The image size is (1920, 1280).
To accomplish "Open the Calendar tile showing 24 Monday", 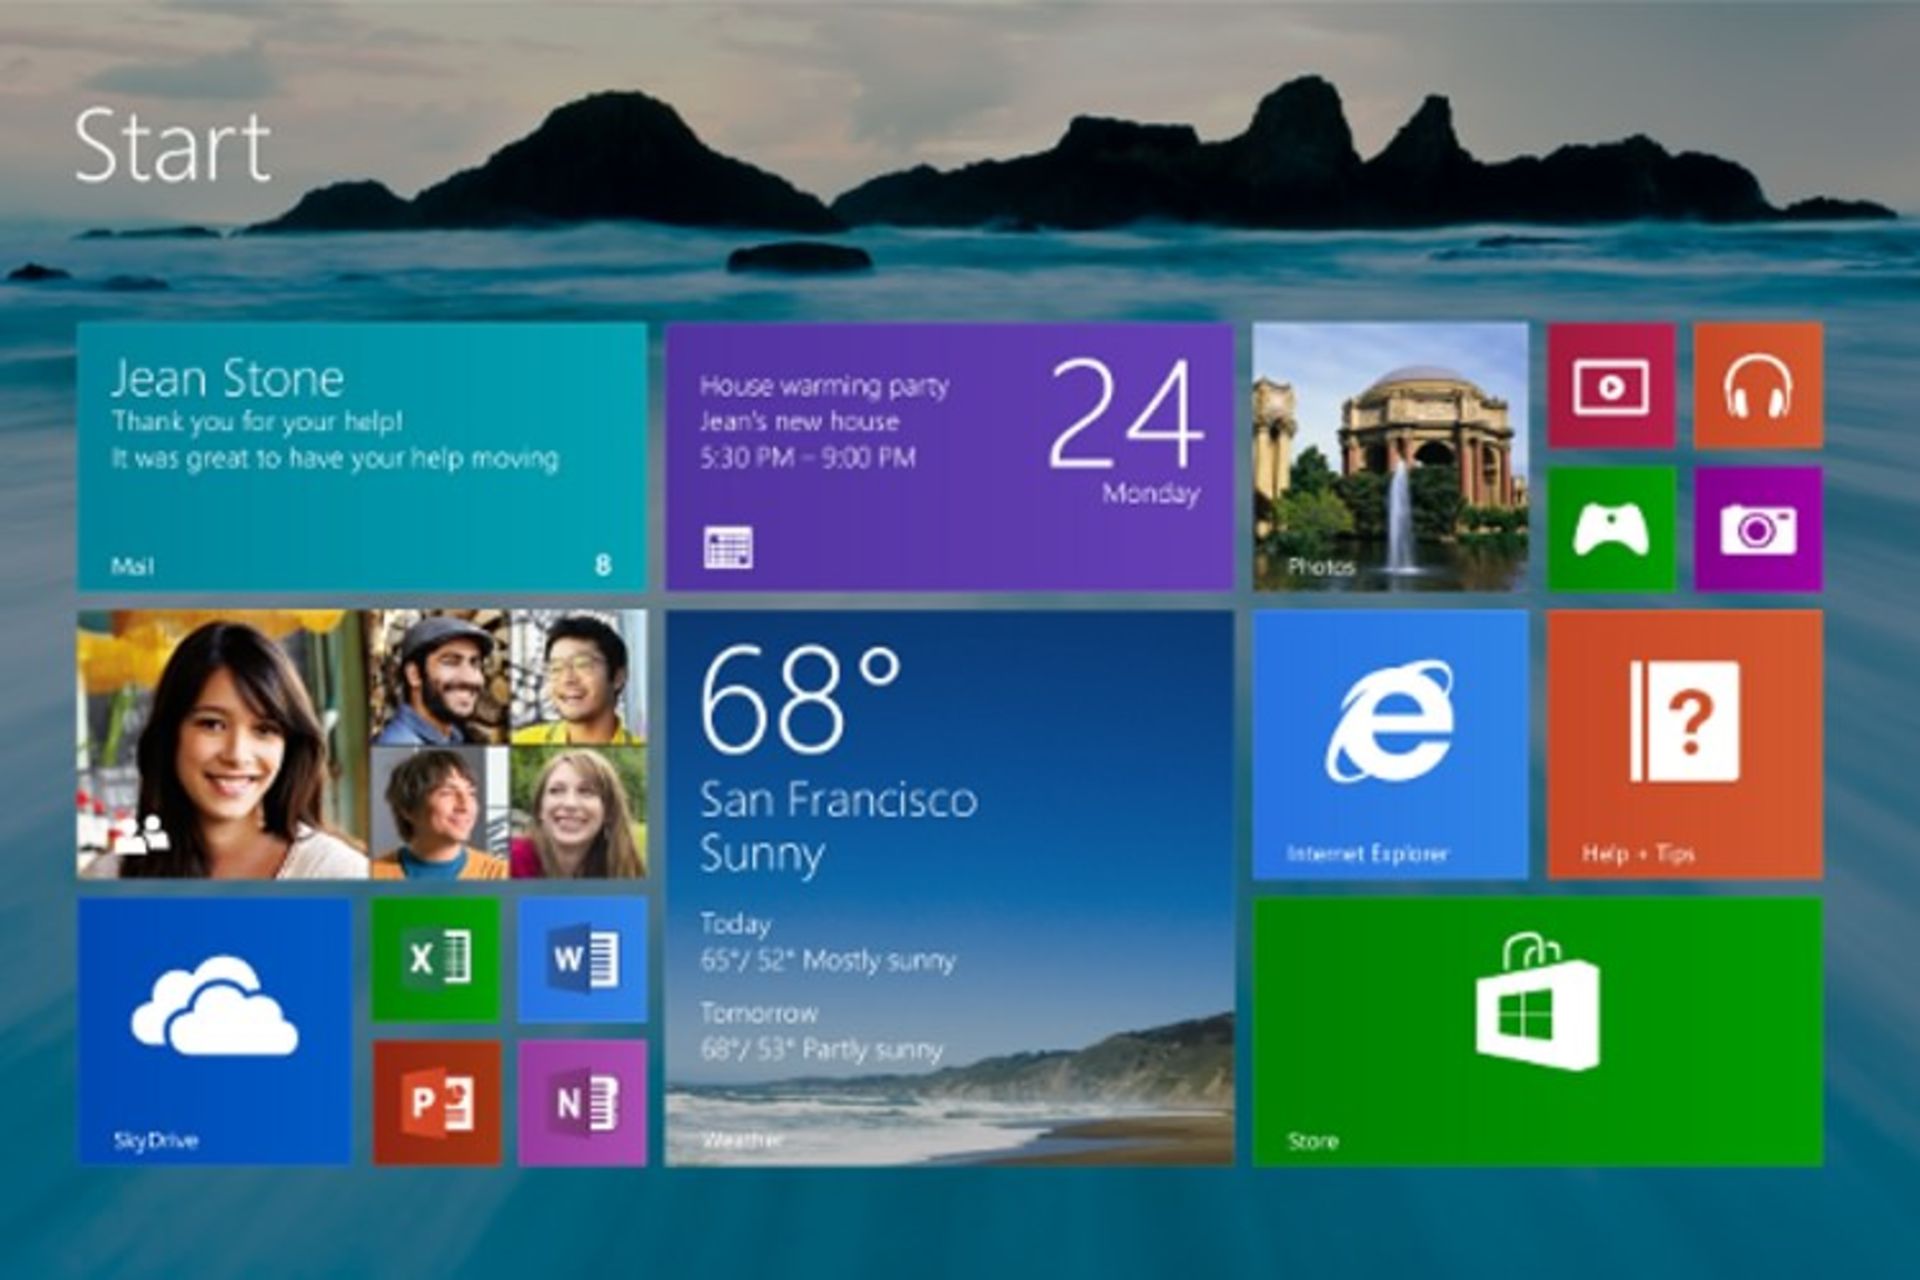I will click(x=949, y=456).
